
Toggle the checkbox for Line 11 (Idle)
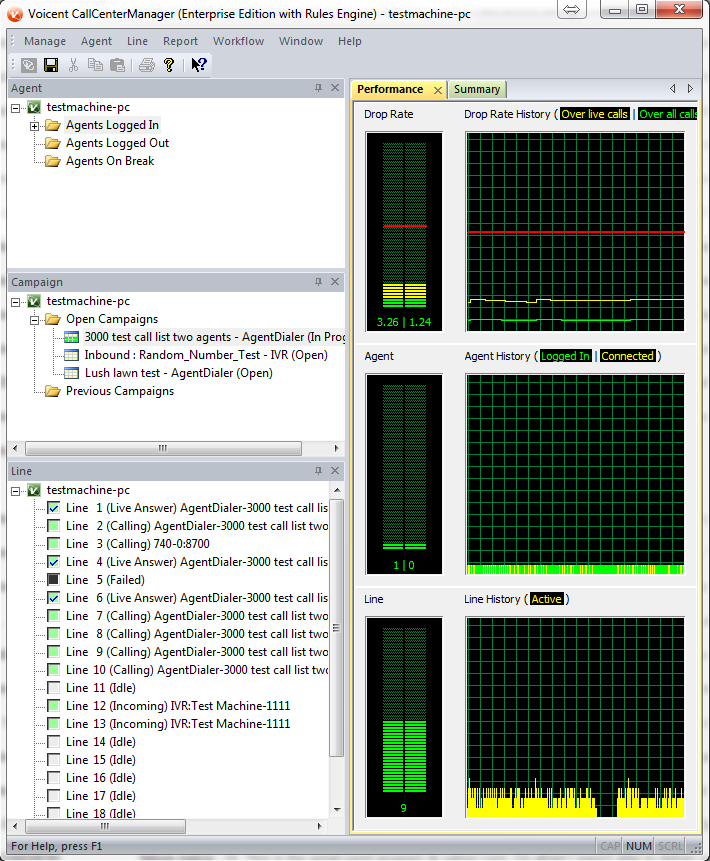click(53, 688)
